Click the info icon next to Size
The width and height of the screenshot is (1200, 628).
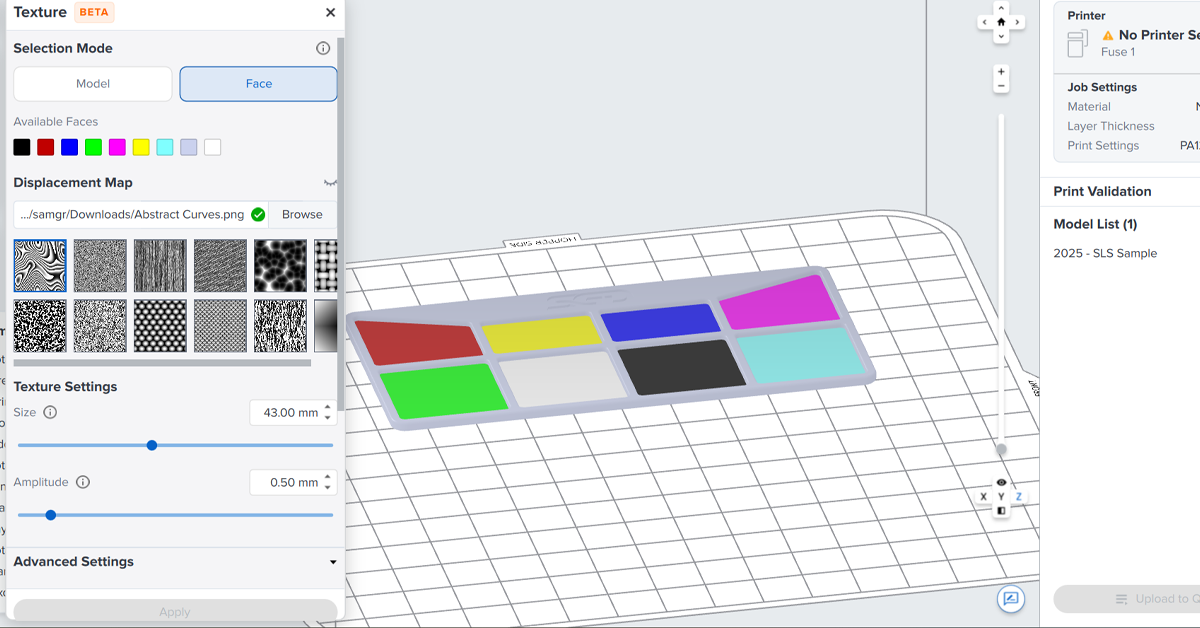[x=50, y=412]
